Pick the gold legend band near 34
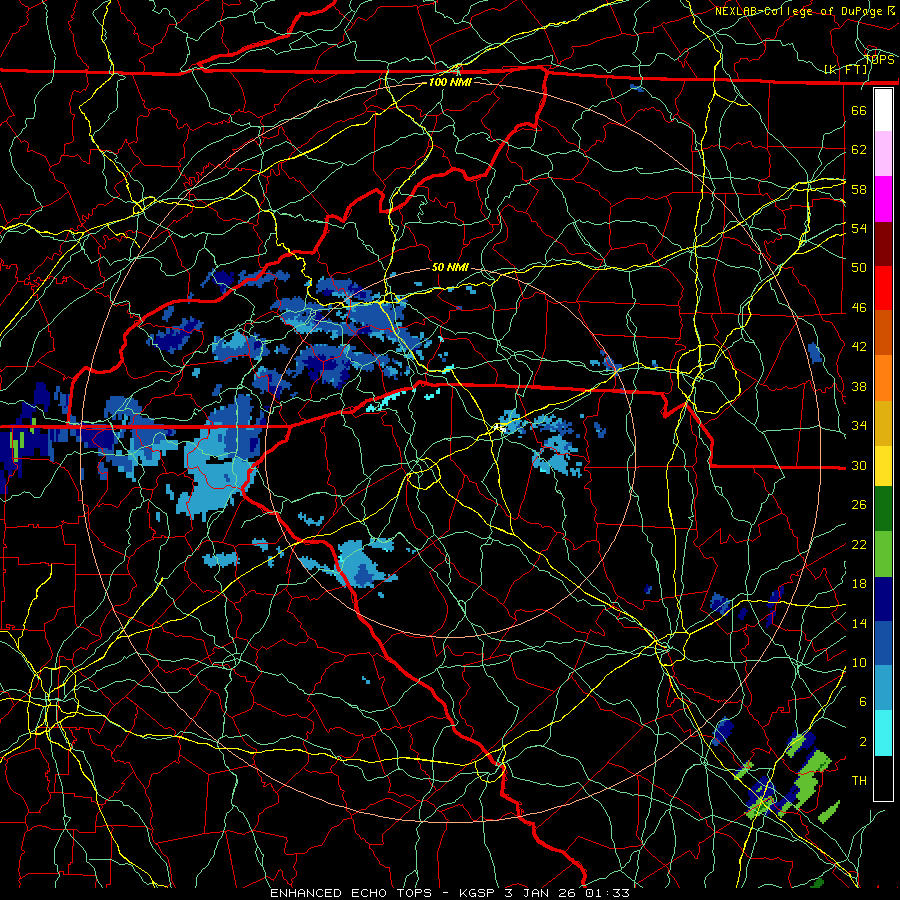The image size is (900, 900). tap(883, 423)
